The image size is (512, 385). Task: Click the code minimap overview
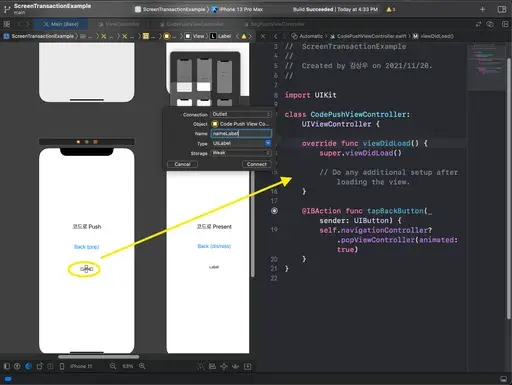[486, 67]
